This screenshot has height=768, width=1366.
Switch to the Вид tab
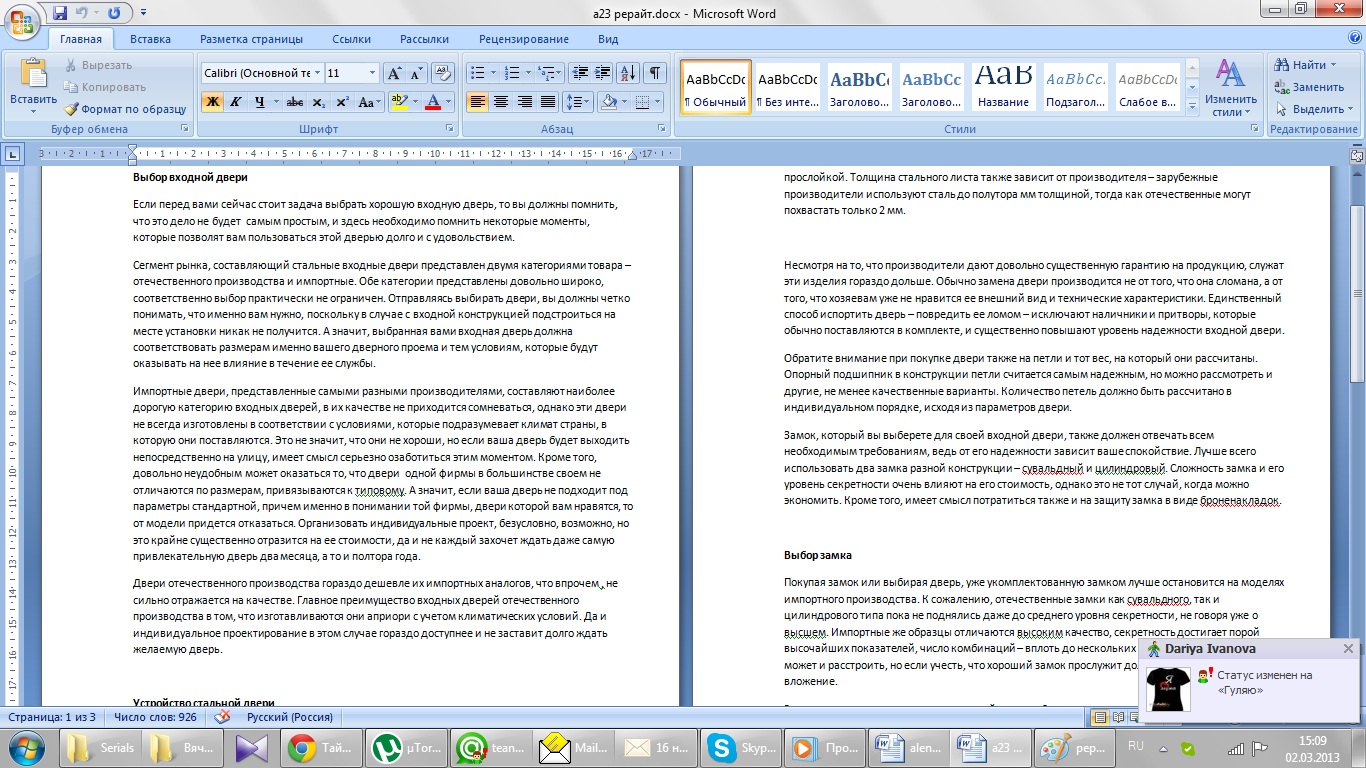(608, 40)
